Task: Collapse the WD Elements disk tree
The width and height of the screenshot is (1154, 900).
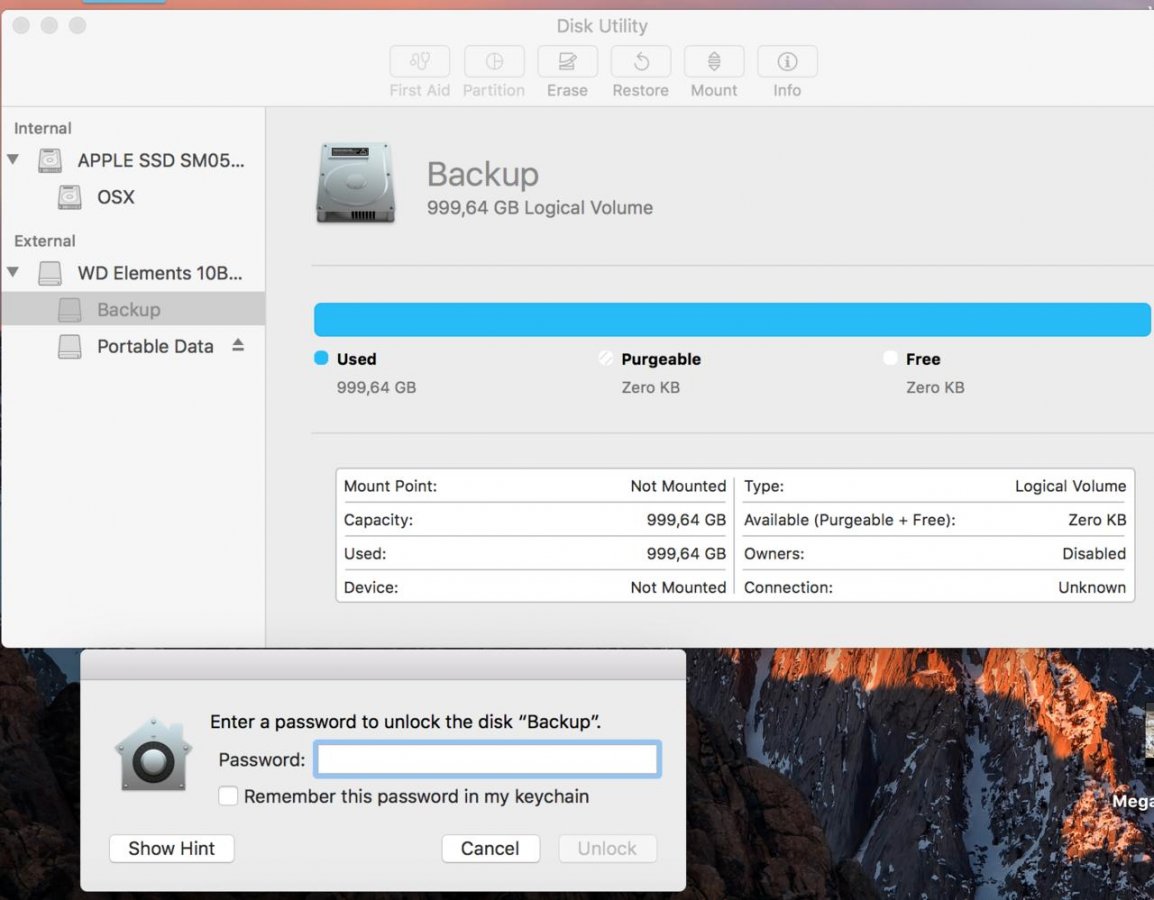Action: click(14, 273)
